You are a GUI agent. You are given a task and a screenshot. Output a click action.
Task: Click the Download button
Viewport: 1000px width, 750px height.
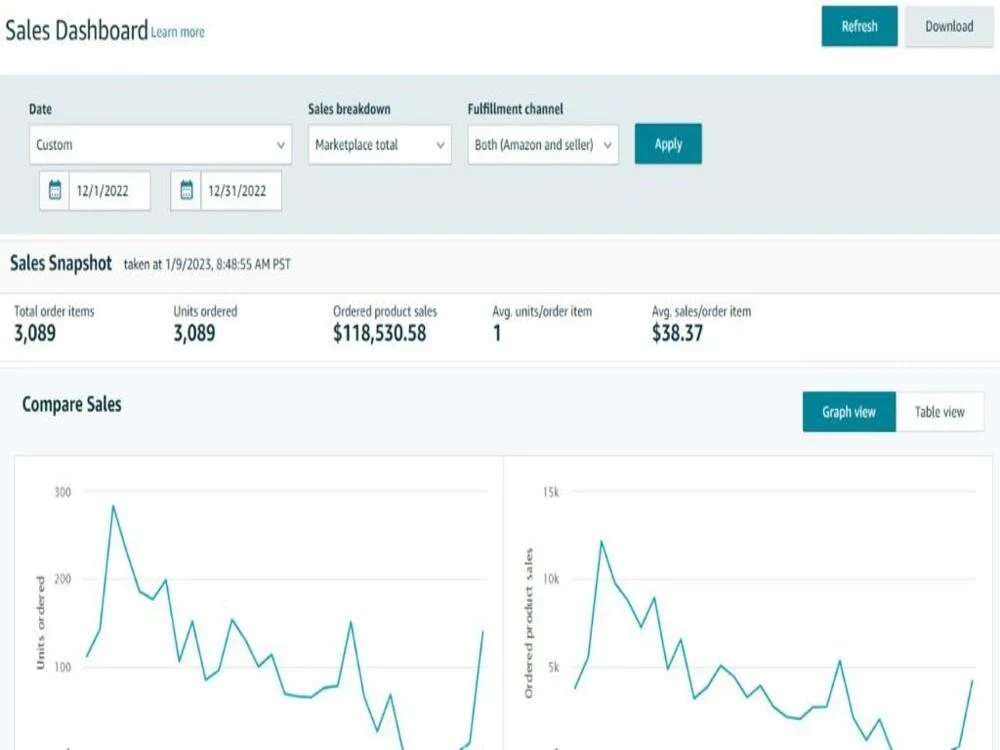coord(949,26)
